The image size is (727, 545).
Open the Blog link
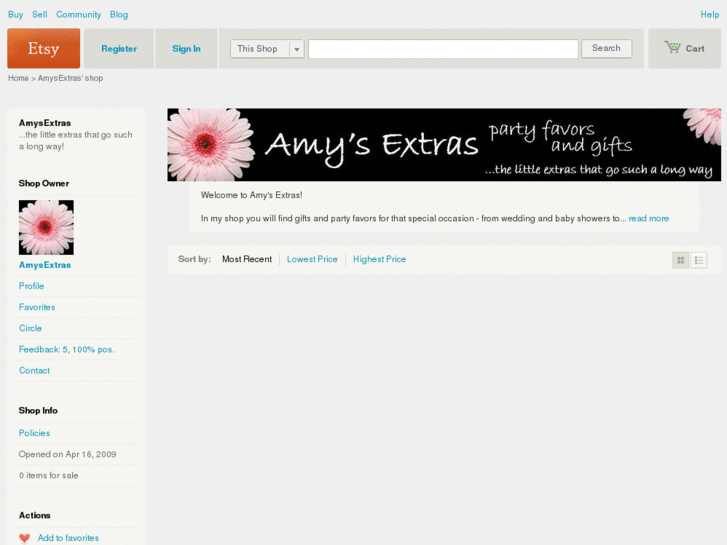119,14
